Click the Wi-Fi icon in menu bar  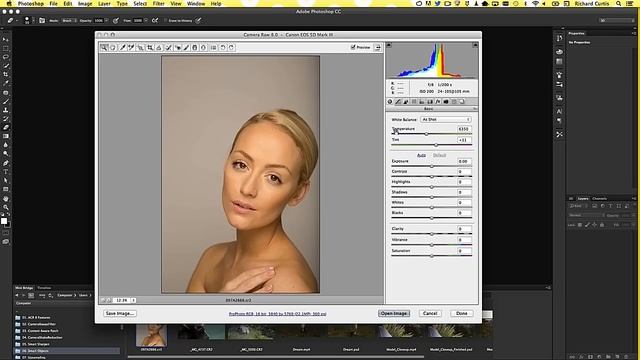(x=535, y=4)
